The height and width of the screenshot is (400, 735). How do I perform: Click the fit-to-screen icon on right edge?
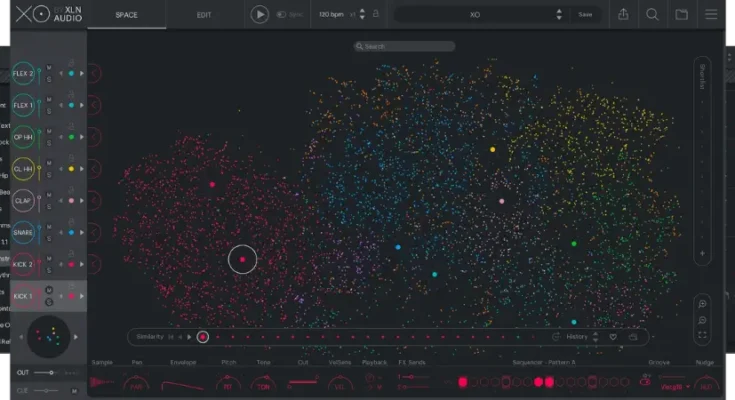pyautogui.click(x=703, y=335)
